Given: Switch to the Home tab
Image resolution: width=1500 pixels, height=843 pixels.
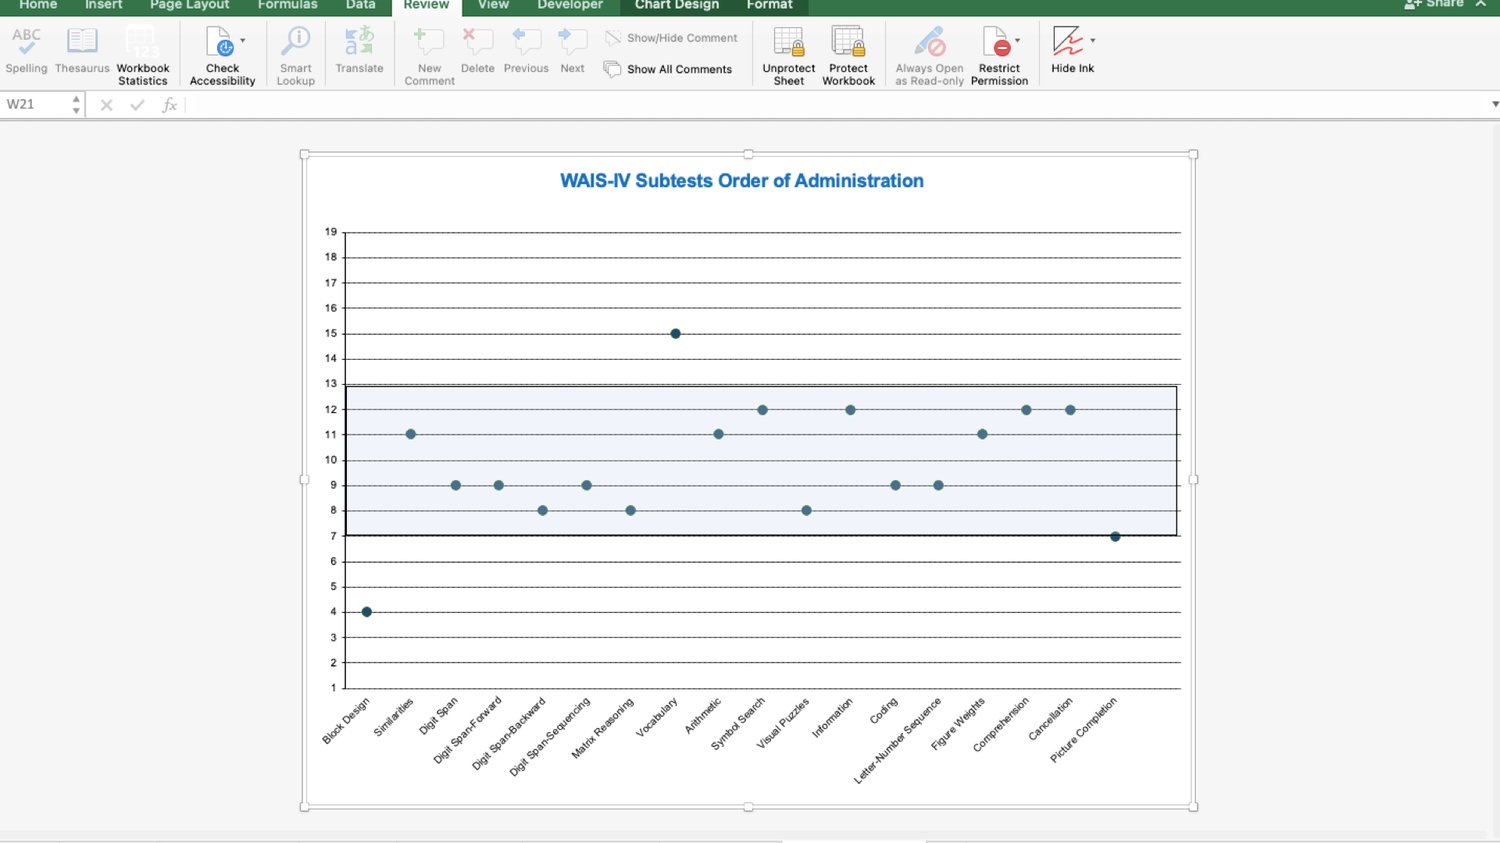Looking at the screenshot, I should pos(38,5).
